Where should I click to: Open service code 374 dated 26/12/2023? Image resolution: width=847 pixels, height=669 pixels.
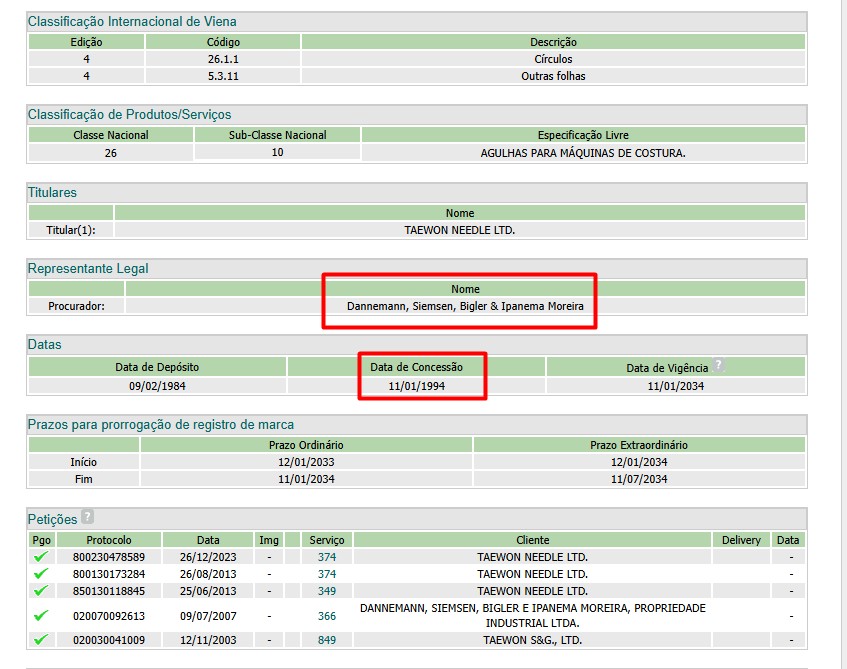[327, 557]
